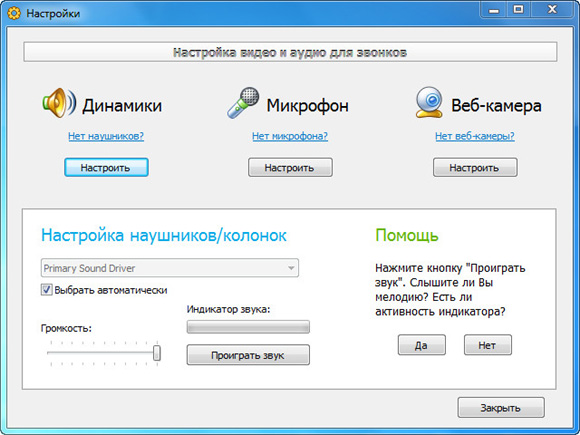The height and width of the screenshot is (435, 580).
Task: Click the Громкость slider handle
Action: (x=157, y=353)
